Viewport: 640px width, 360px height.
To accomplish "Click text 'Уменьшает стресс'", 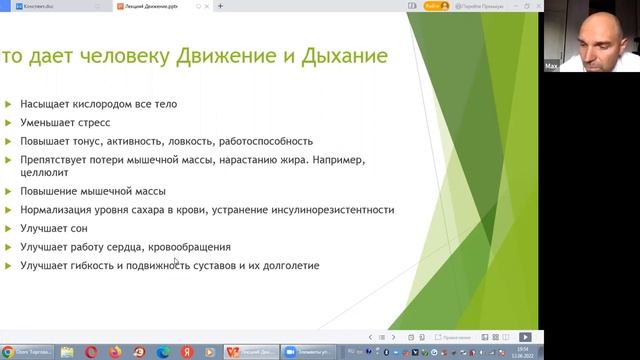I will point(65,122).
